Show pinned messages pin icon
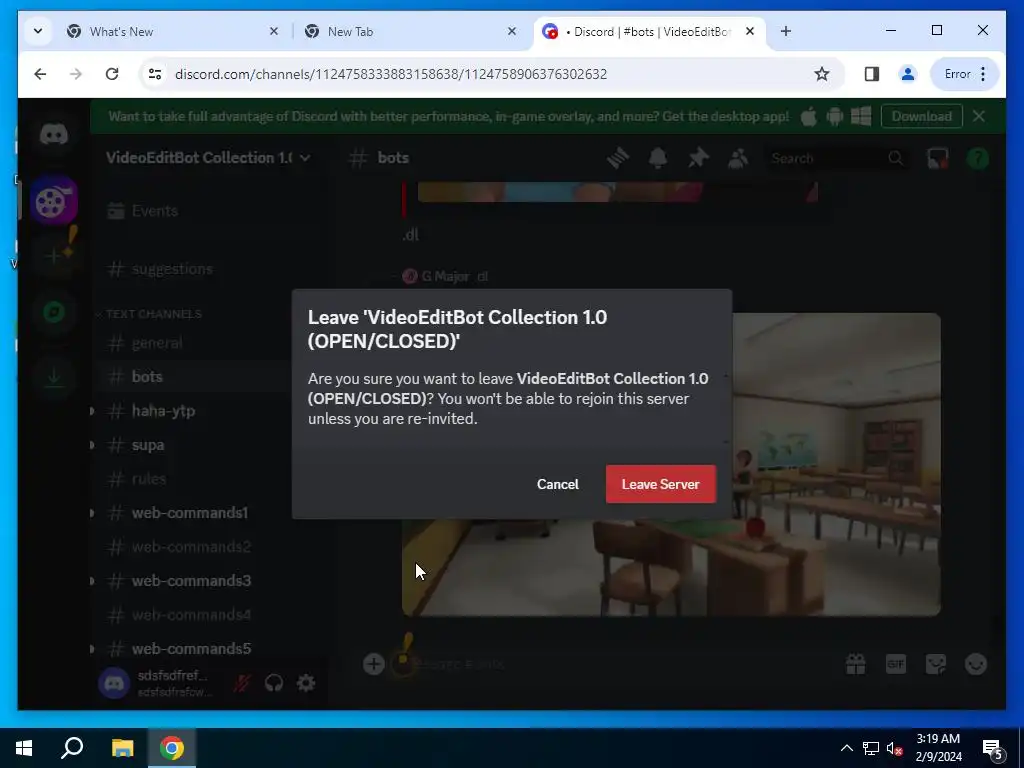The width and height of the screenshot is (1024, 768). [698, 158]
